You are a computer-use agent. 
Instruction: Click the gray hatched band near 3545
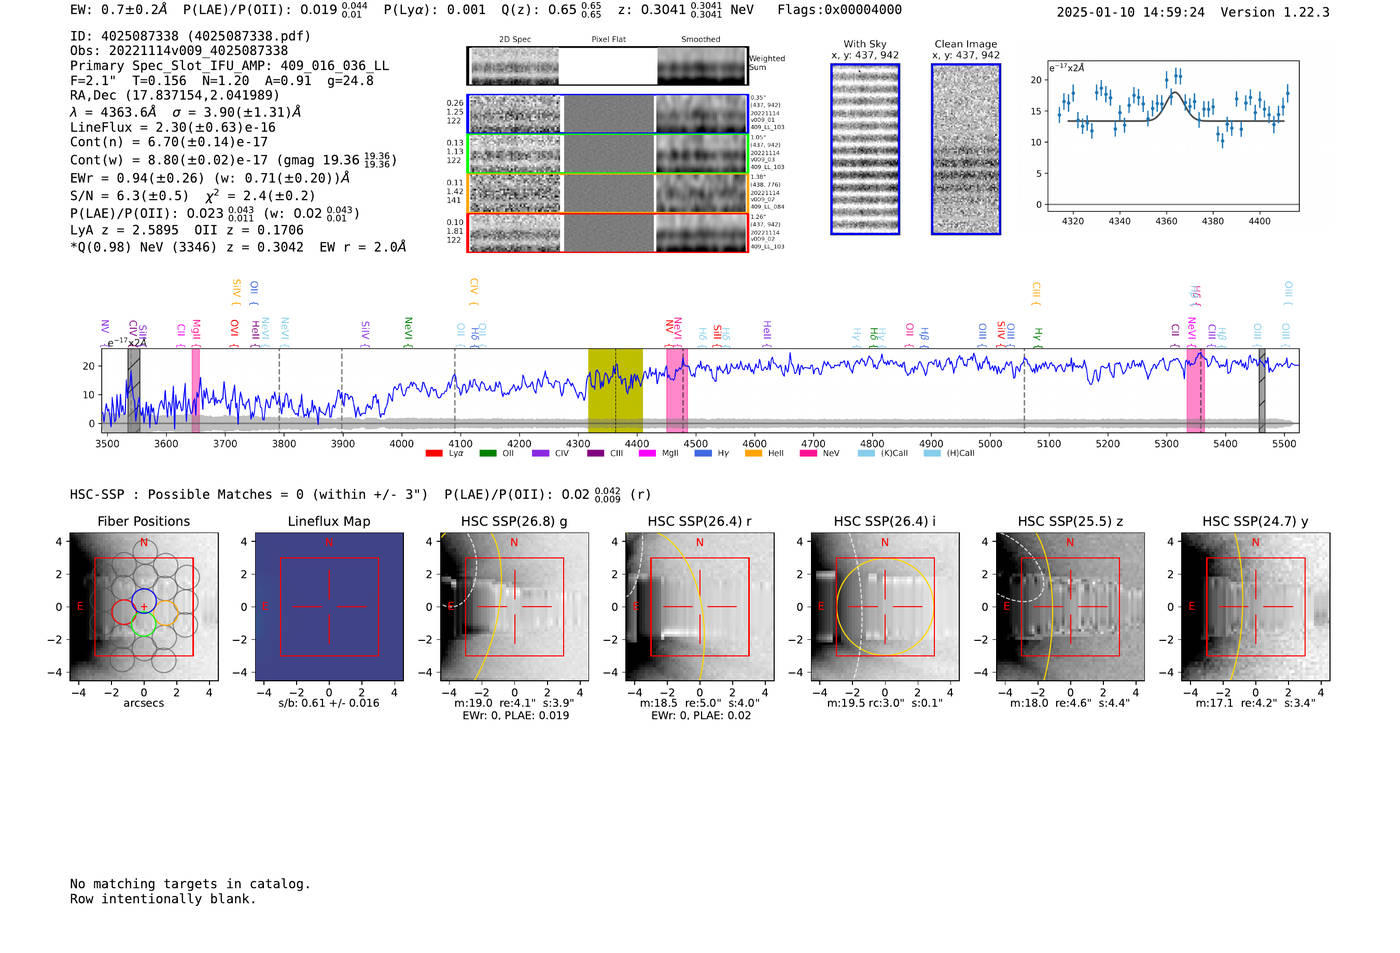134,390
